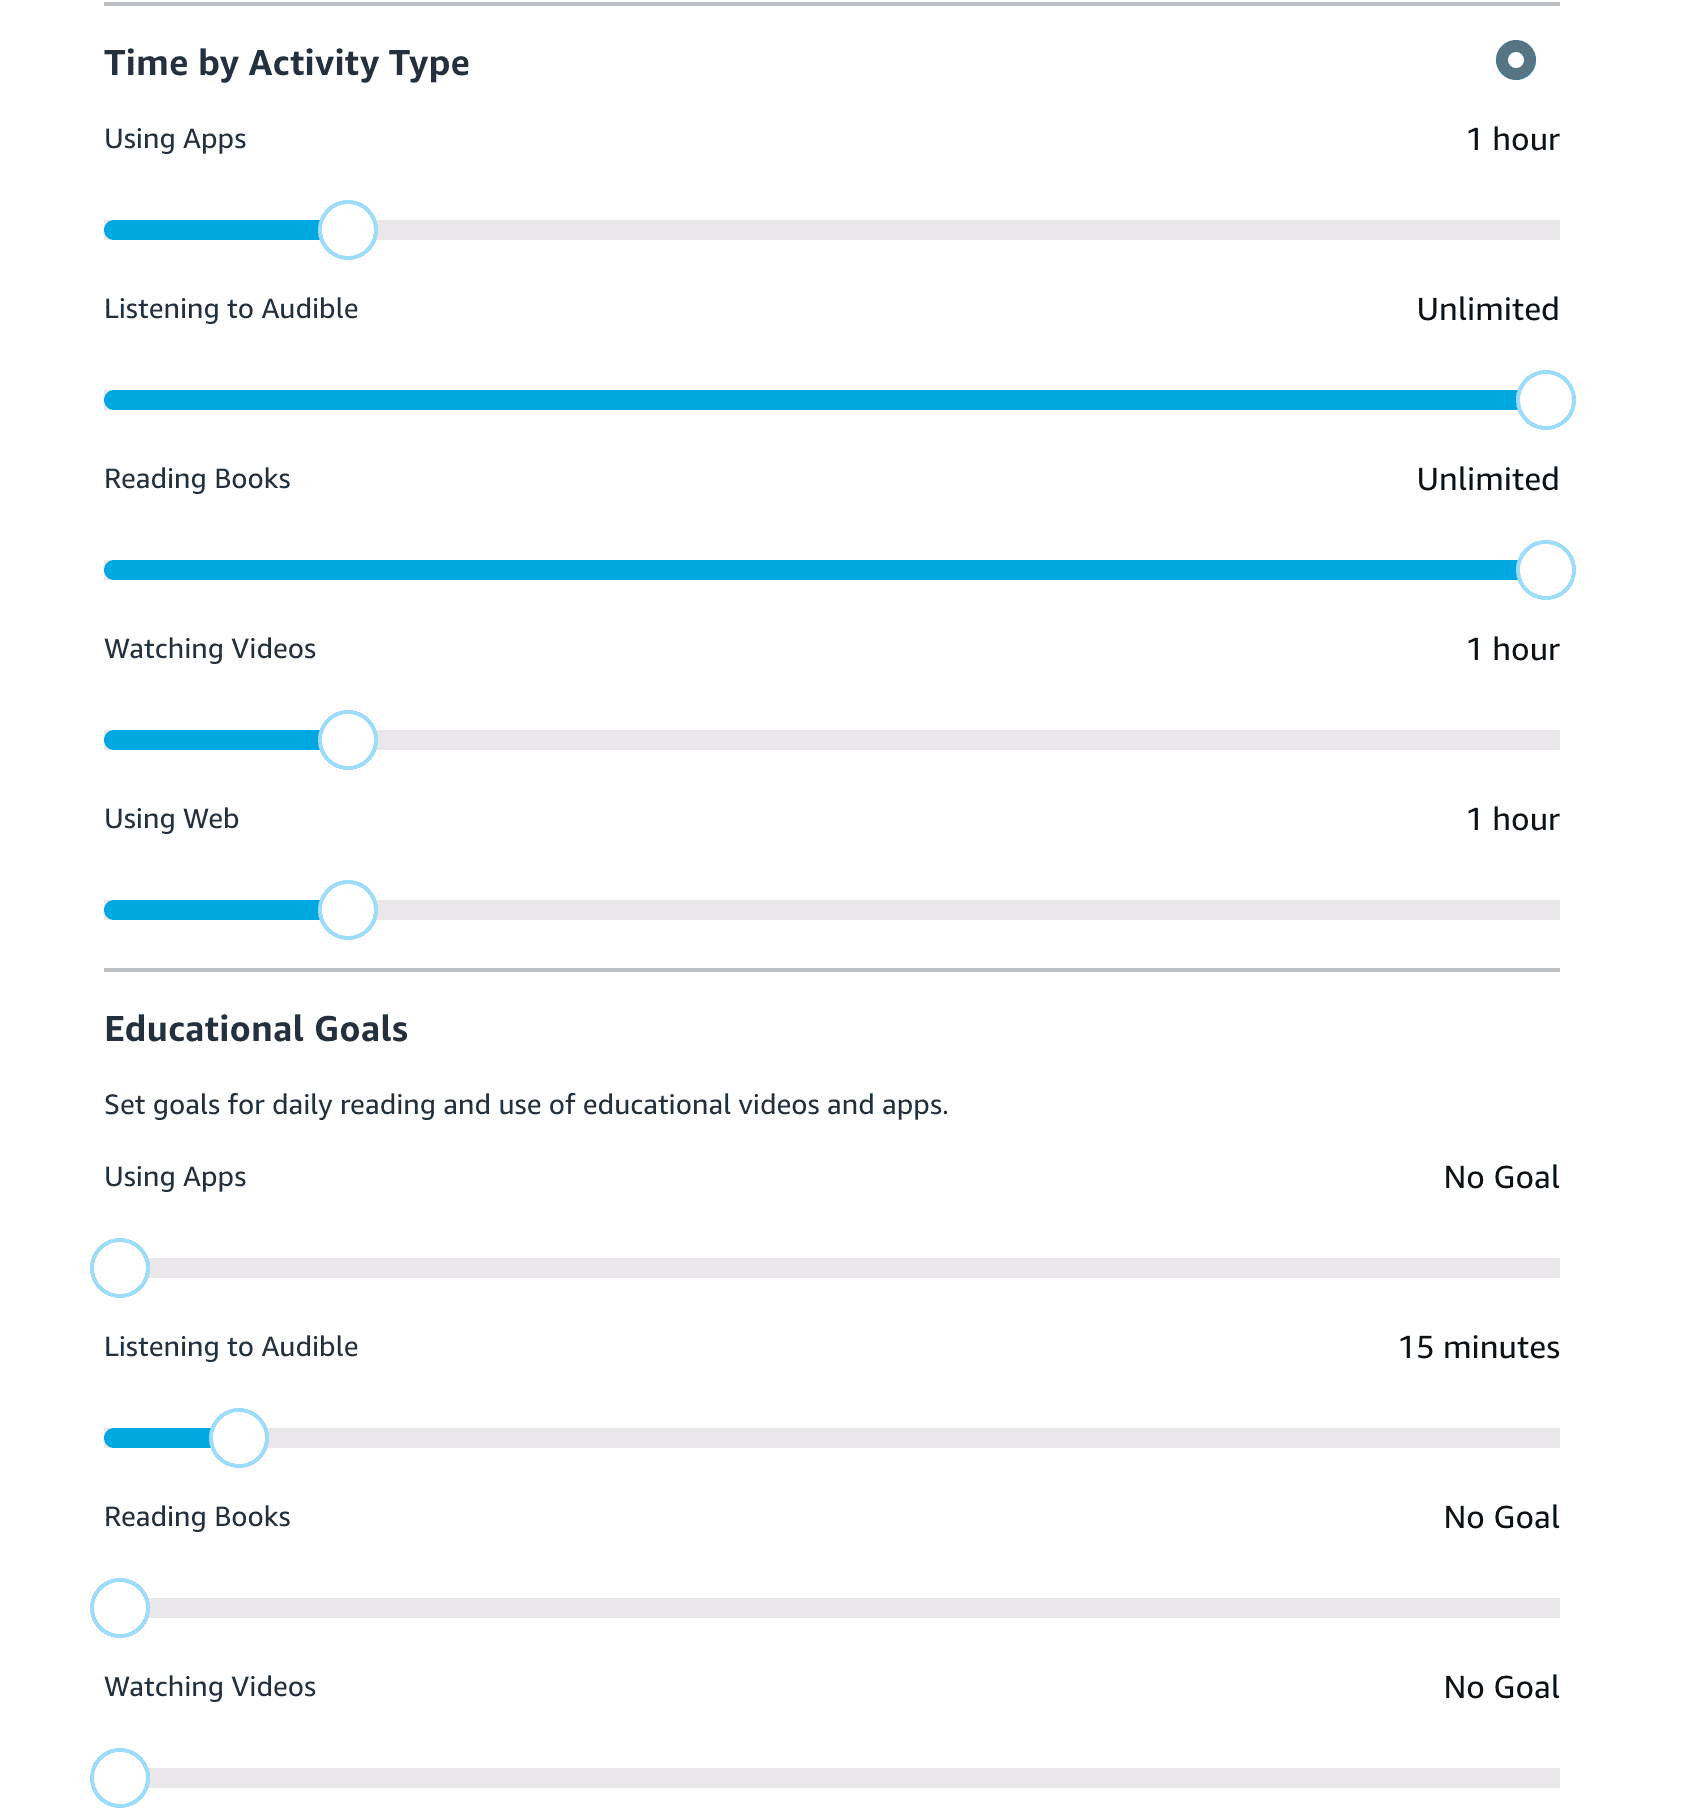Change the Watching Videos 1 hour slider
Screen dimensions: 1684x1812
(346, 740)
